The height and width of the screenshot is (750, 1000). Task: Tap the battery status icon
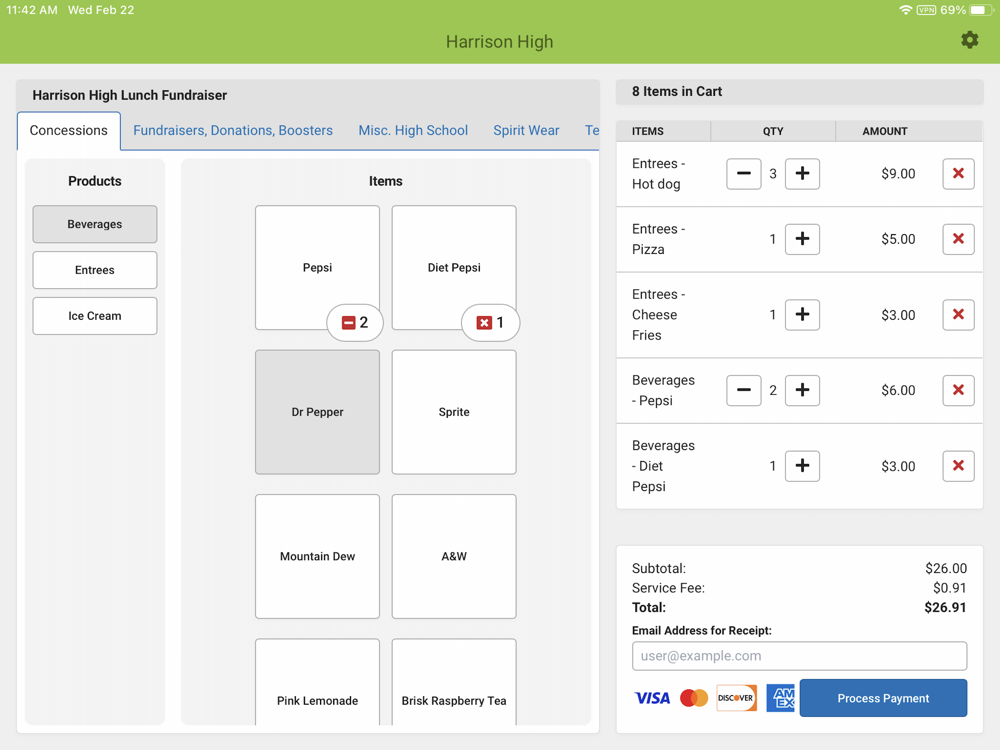[981, 10]
